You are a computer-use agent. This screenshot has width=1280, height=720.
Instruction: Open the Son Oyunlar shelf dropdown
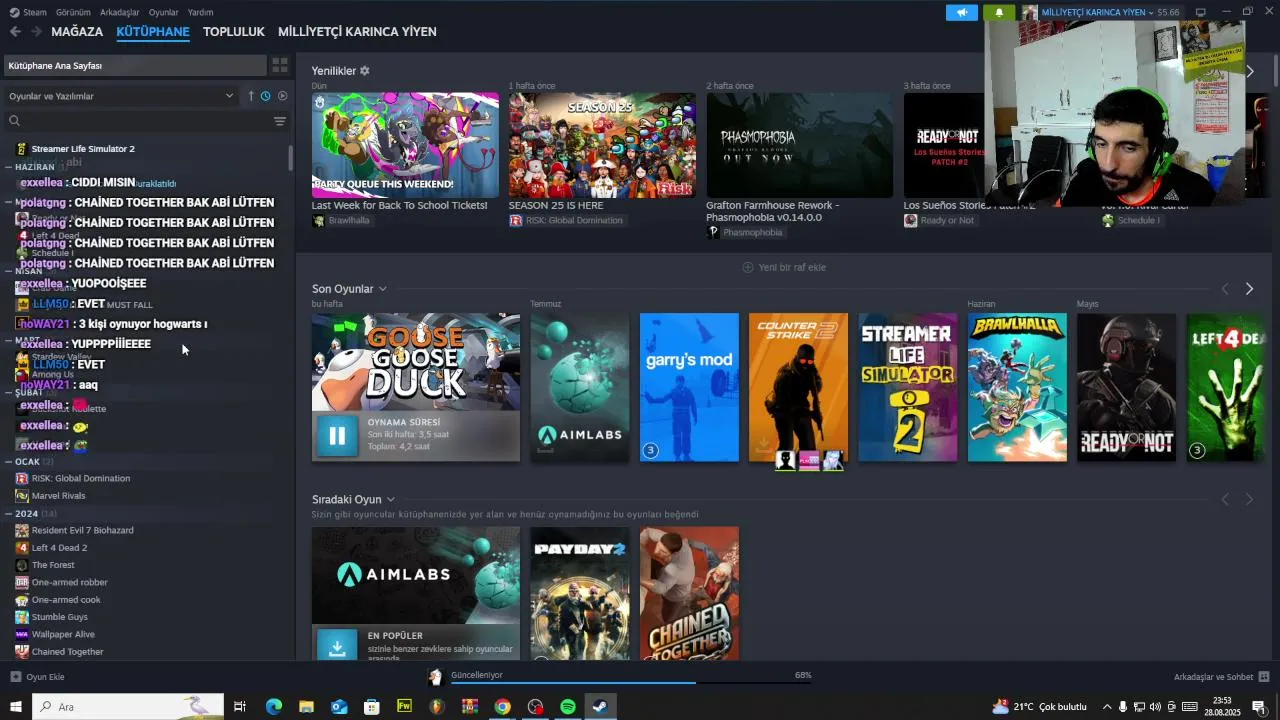click(x=382, y=289)
